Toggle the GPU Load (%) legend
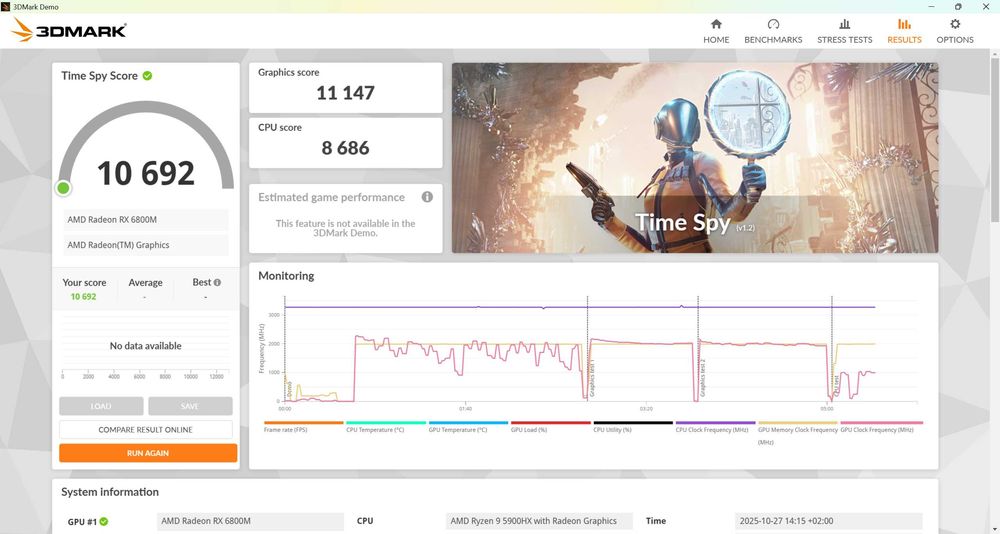This screenshot has width=1000, height=534. click(550, 426)
